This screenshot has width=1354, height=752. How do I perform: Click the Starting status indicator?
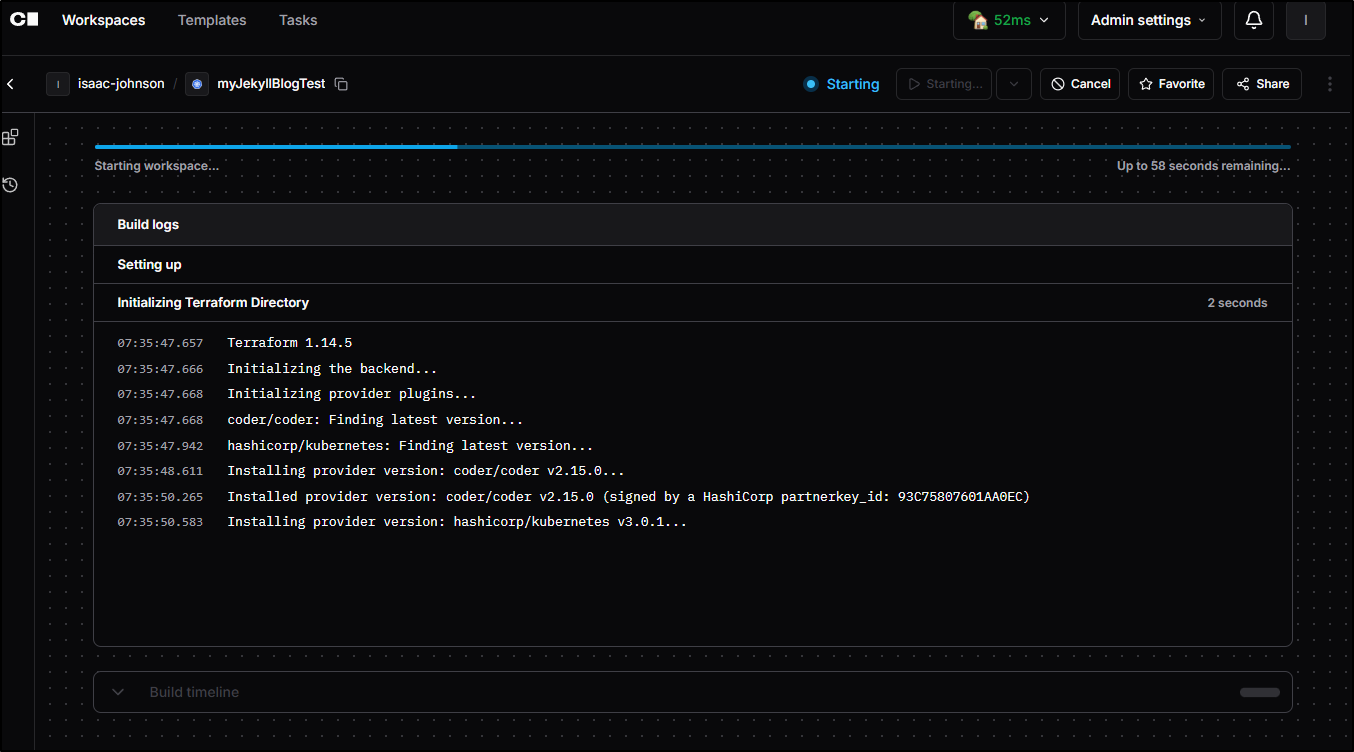coord(841,84)
